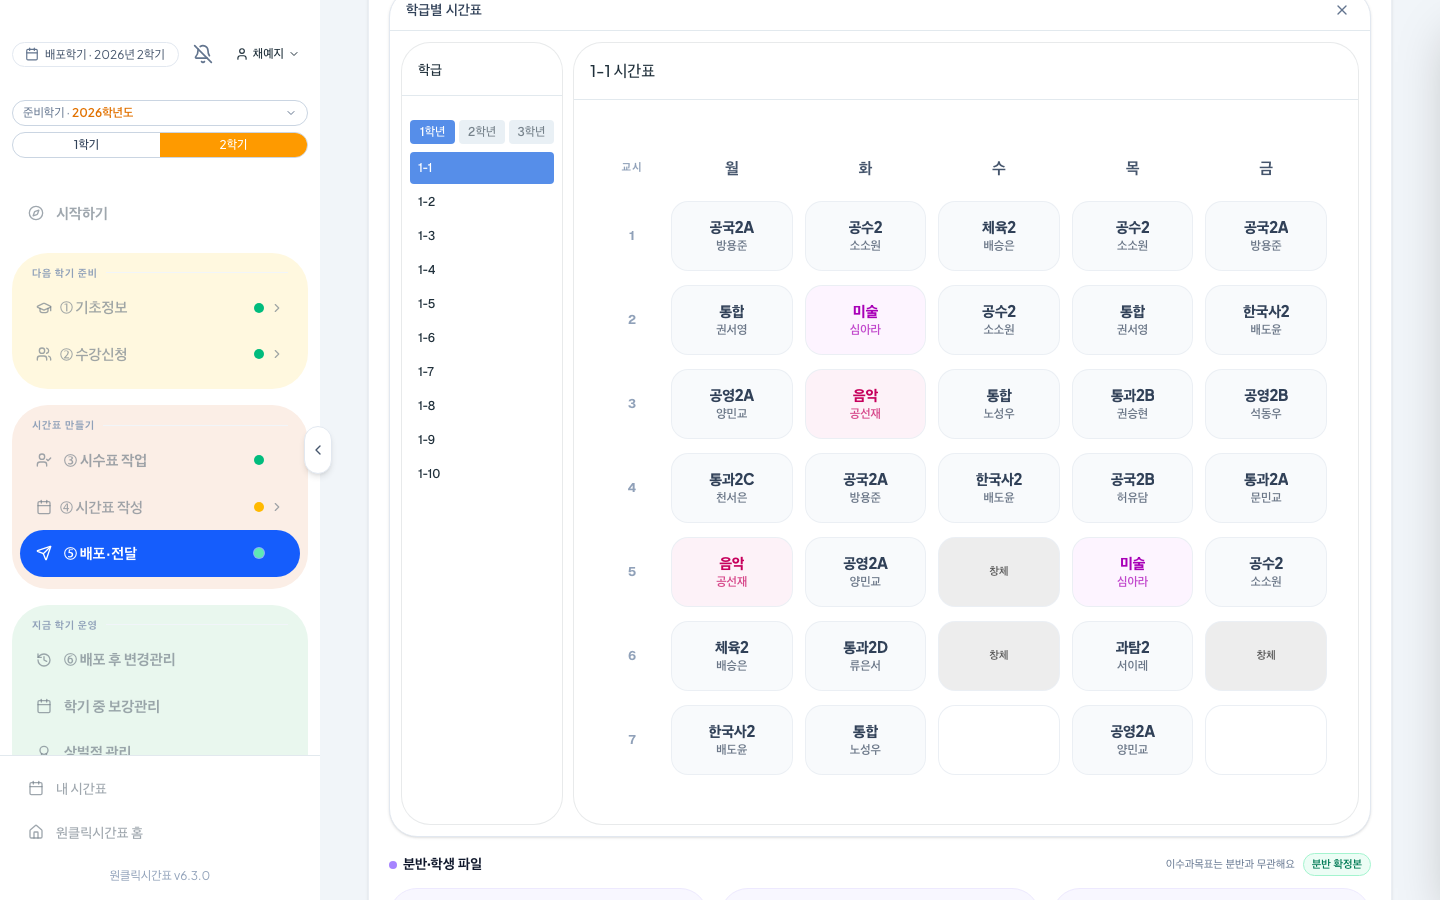
Task: Select the 2학기 semester toggle
Action: tap(233, 145)
